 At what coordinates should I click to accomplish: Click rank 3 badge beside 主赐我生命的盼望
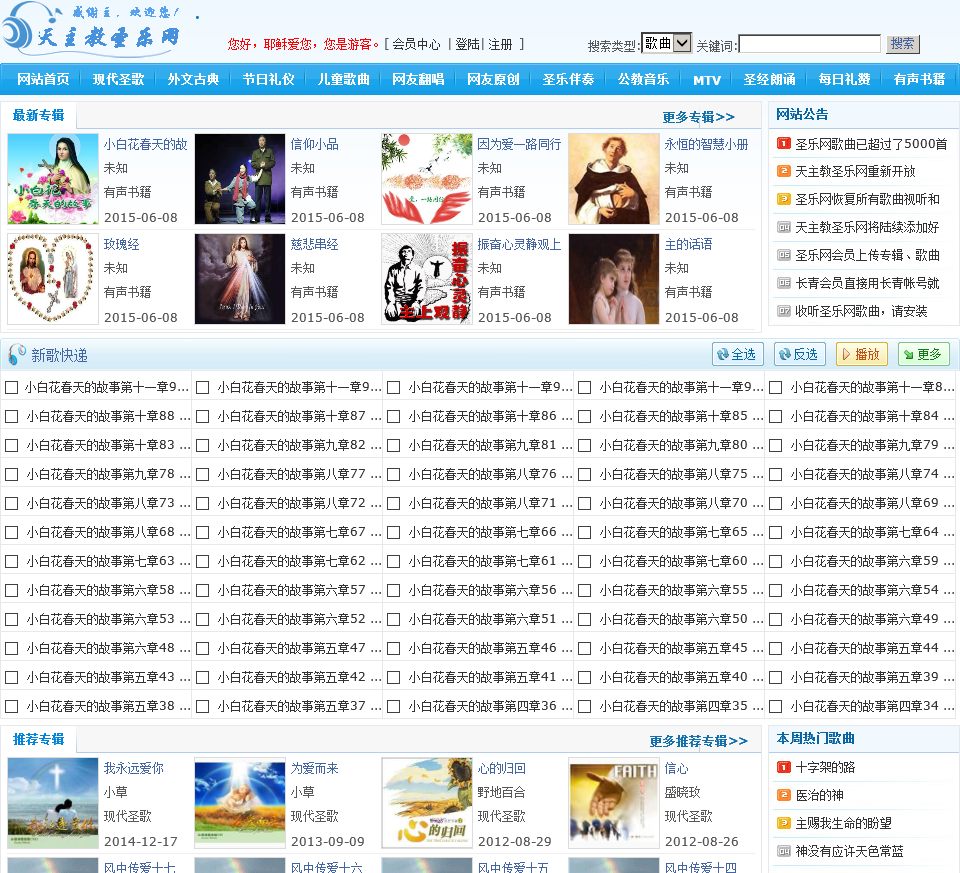(784, 823)
